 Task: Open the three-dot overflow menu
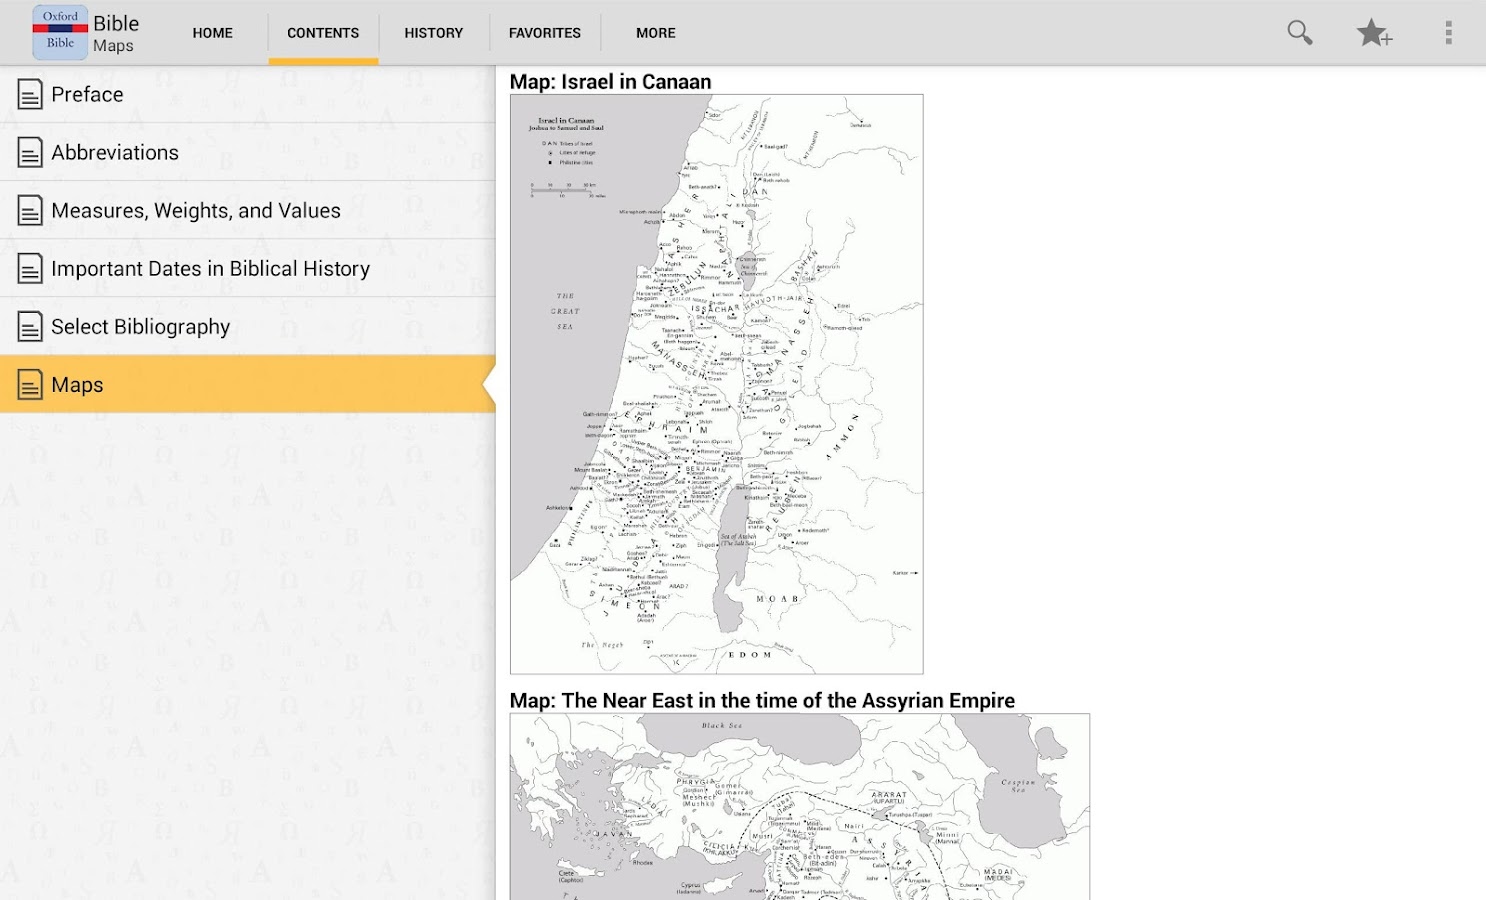click(1448, 33)
